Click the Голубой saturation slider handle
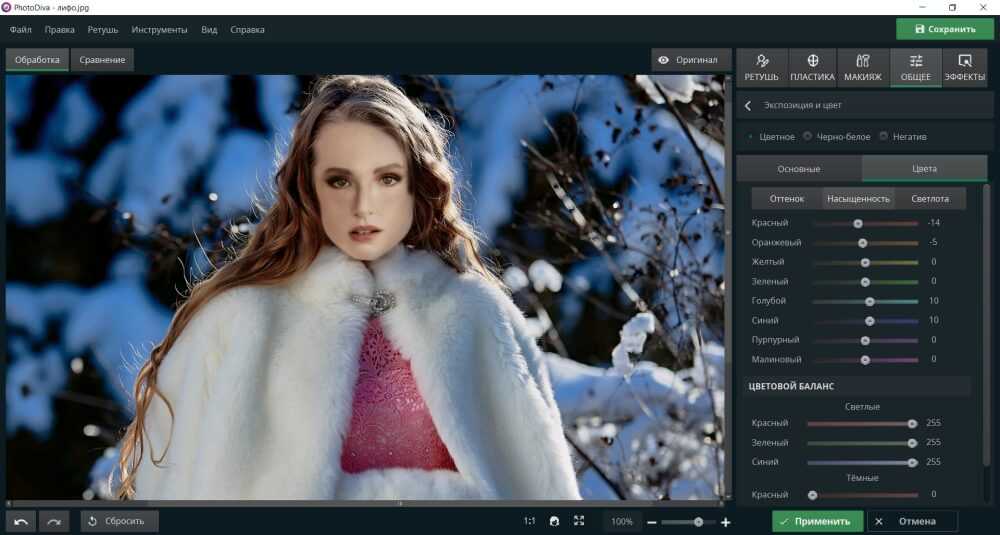 click(869, 301)
